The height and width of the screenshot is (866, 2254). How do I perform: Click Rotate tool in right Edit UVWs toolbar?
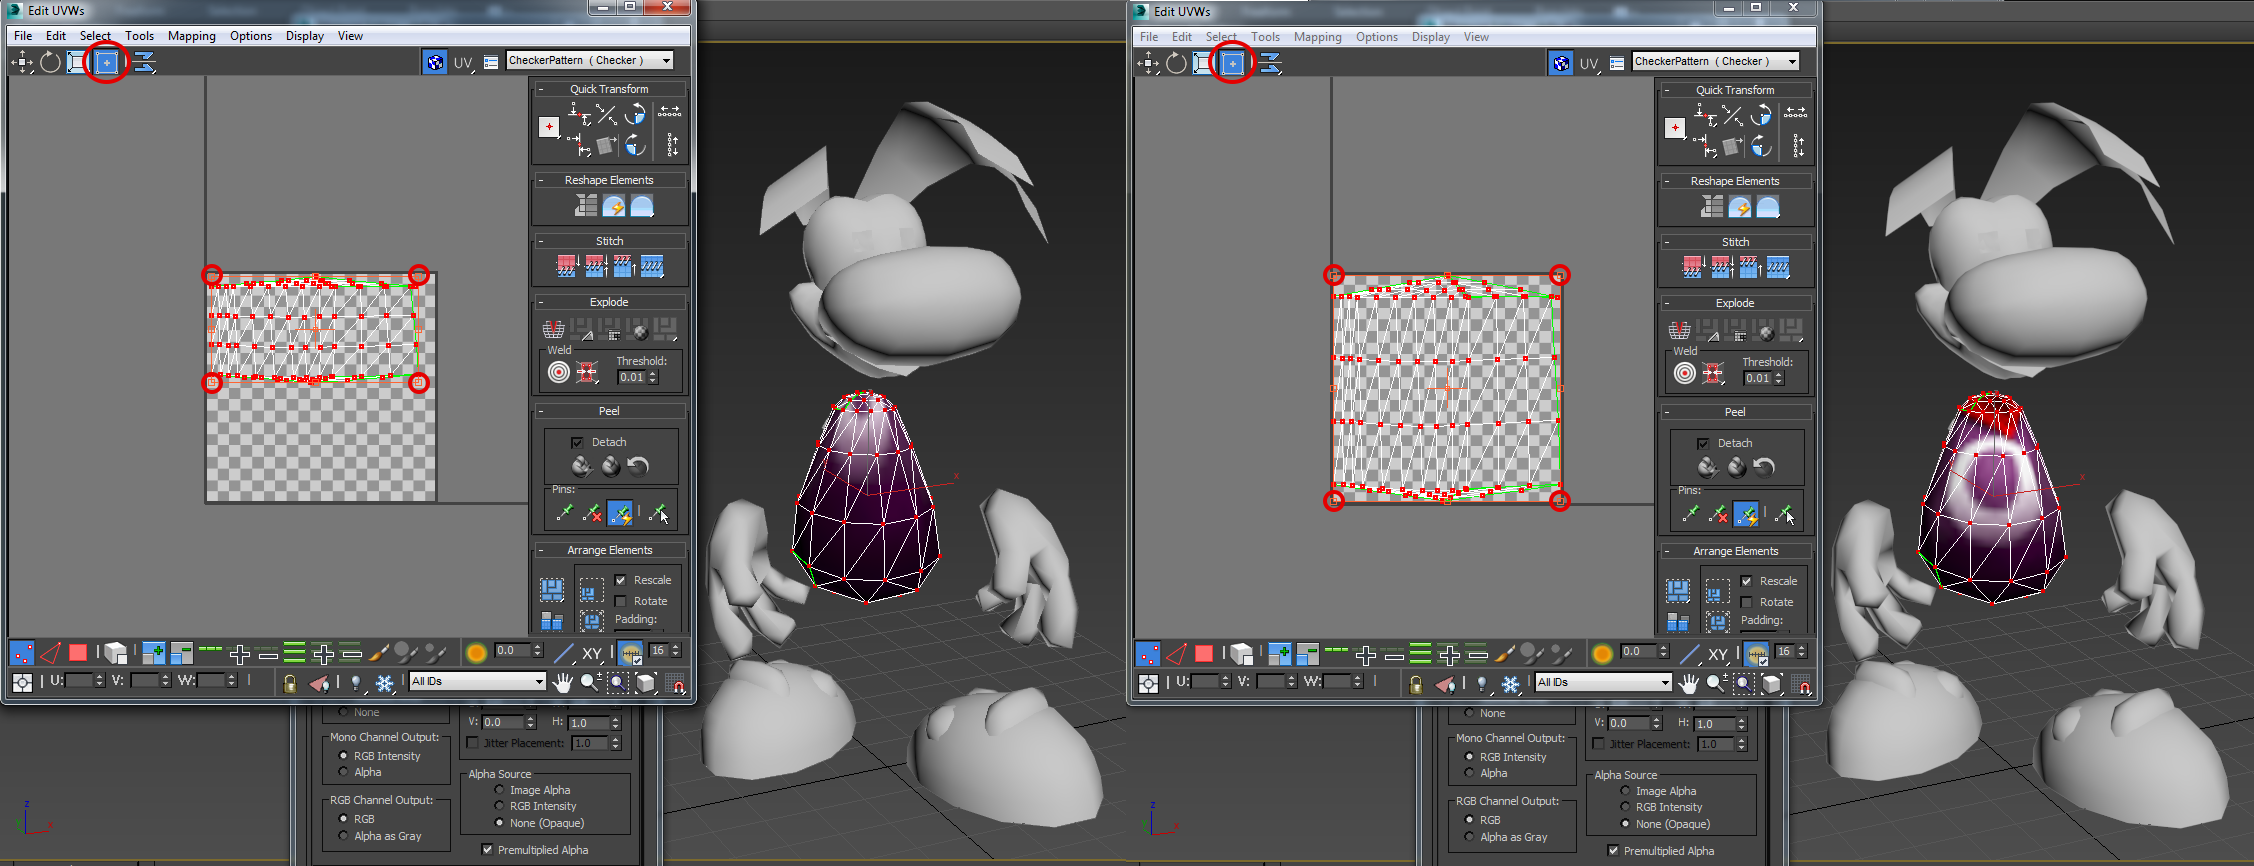(1176, 63)
